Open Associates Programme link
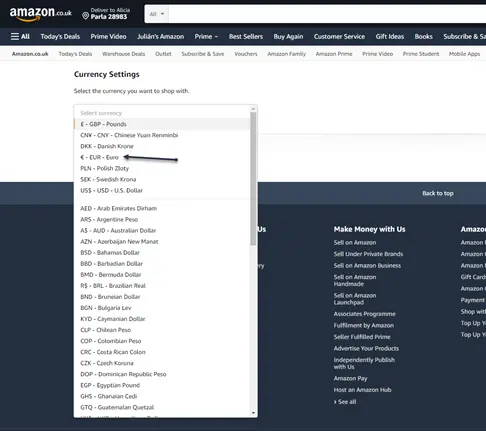 (x=364, y=314)
